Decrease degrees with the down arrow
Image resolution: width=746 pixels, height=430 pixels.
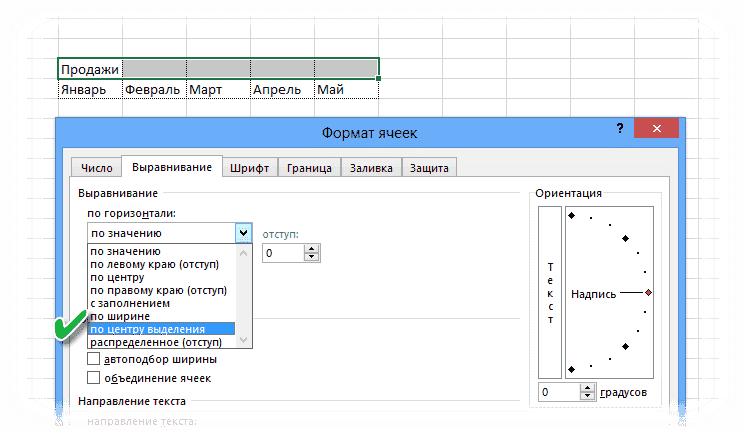pos(588,396)
